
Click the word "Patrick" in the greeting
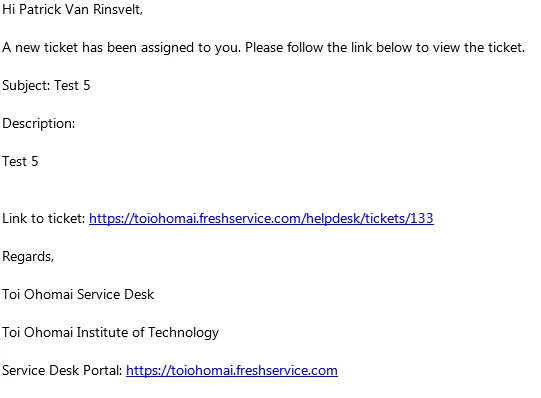click(40, 10)
